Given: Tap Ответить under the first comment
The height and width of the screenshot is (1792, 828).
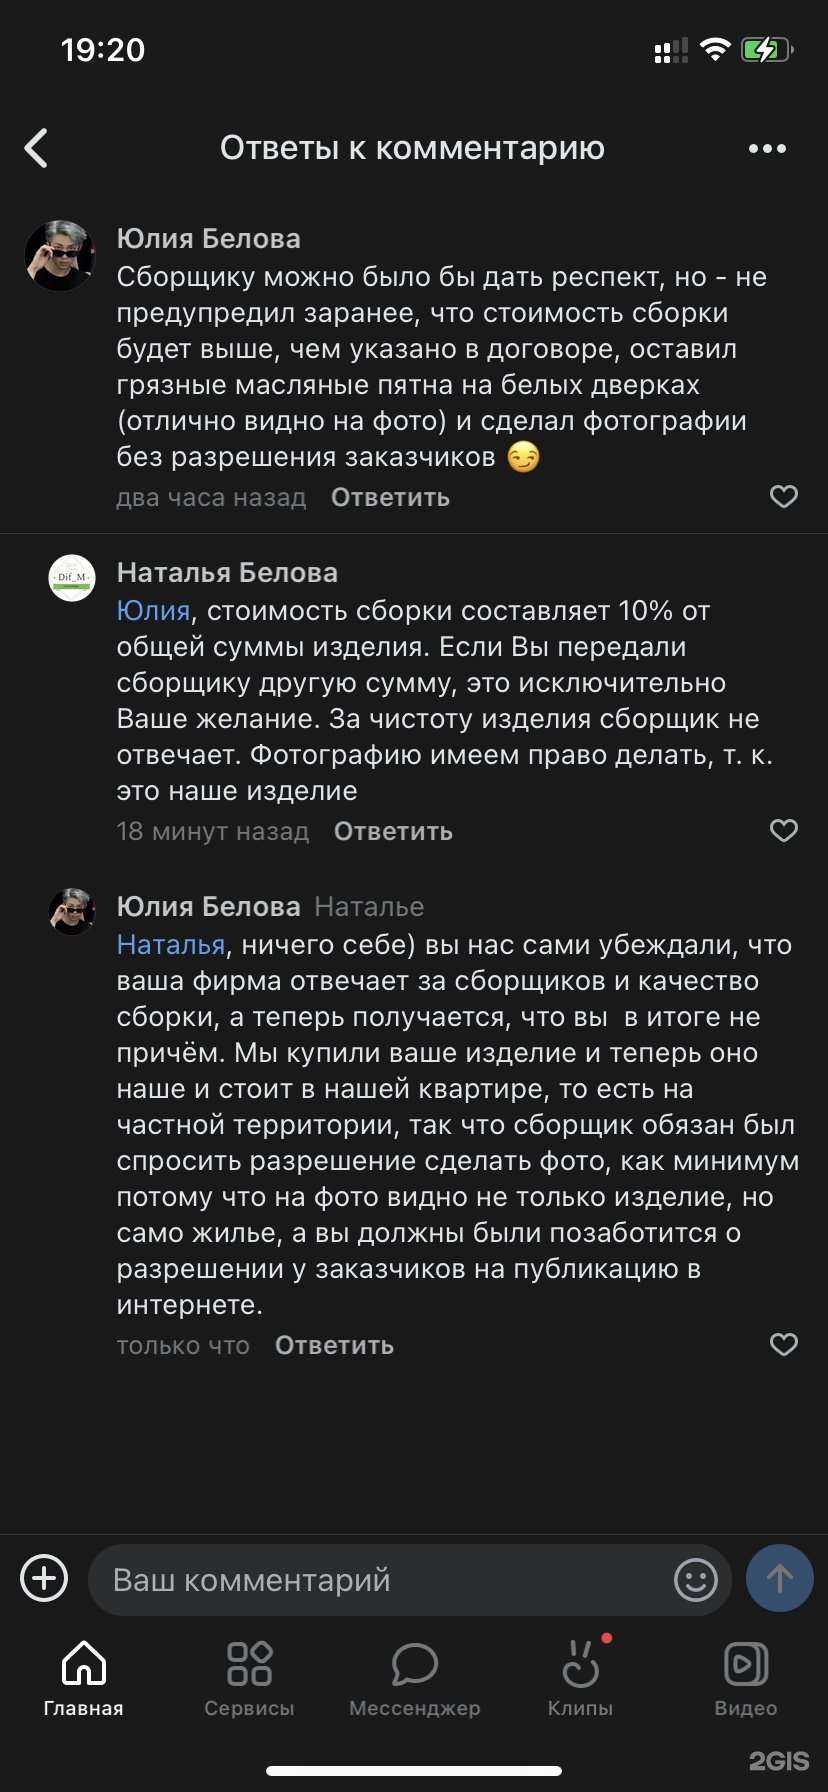Looking at the screenshot, I should pos(389,496).
